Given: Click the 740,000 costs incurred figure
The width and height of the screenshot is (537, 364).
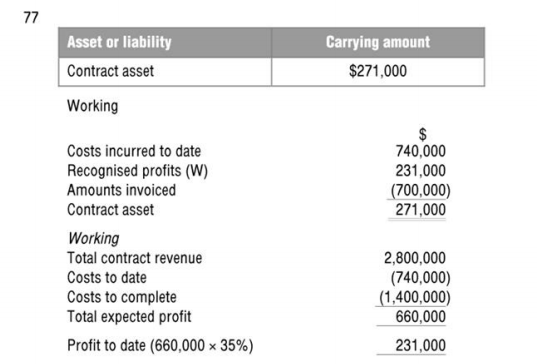Looking at the screenshot, I should pos(421,151).
